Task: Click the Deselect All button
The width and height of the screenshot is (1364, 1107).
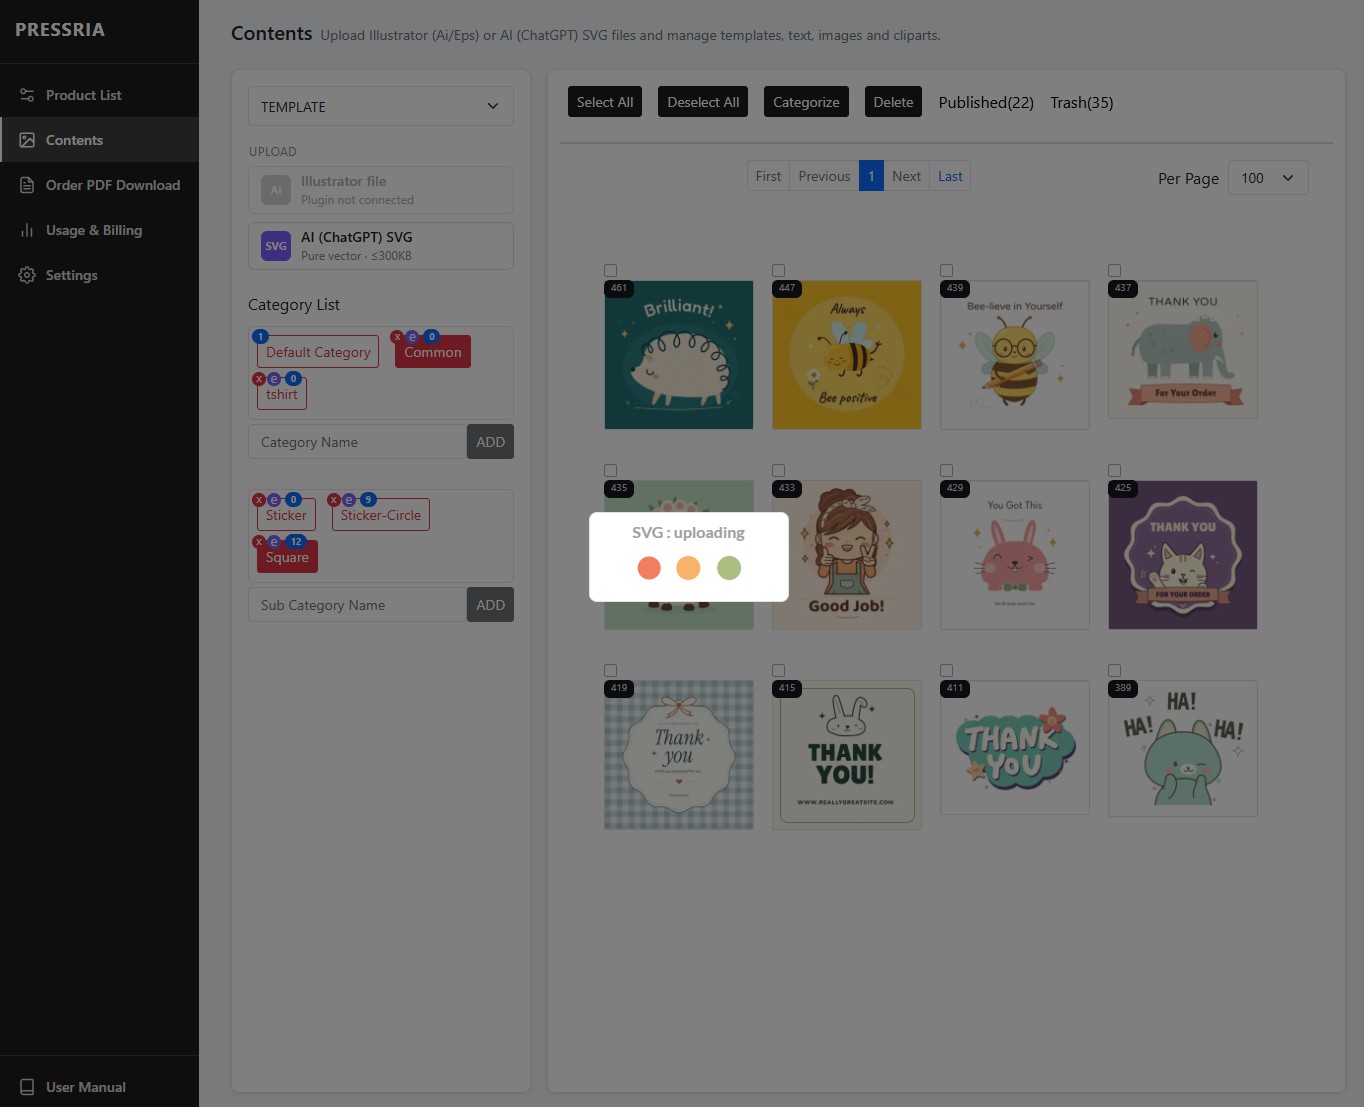Action: 703,102
